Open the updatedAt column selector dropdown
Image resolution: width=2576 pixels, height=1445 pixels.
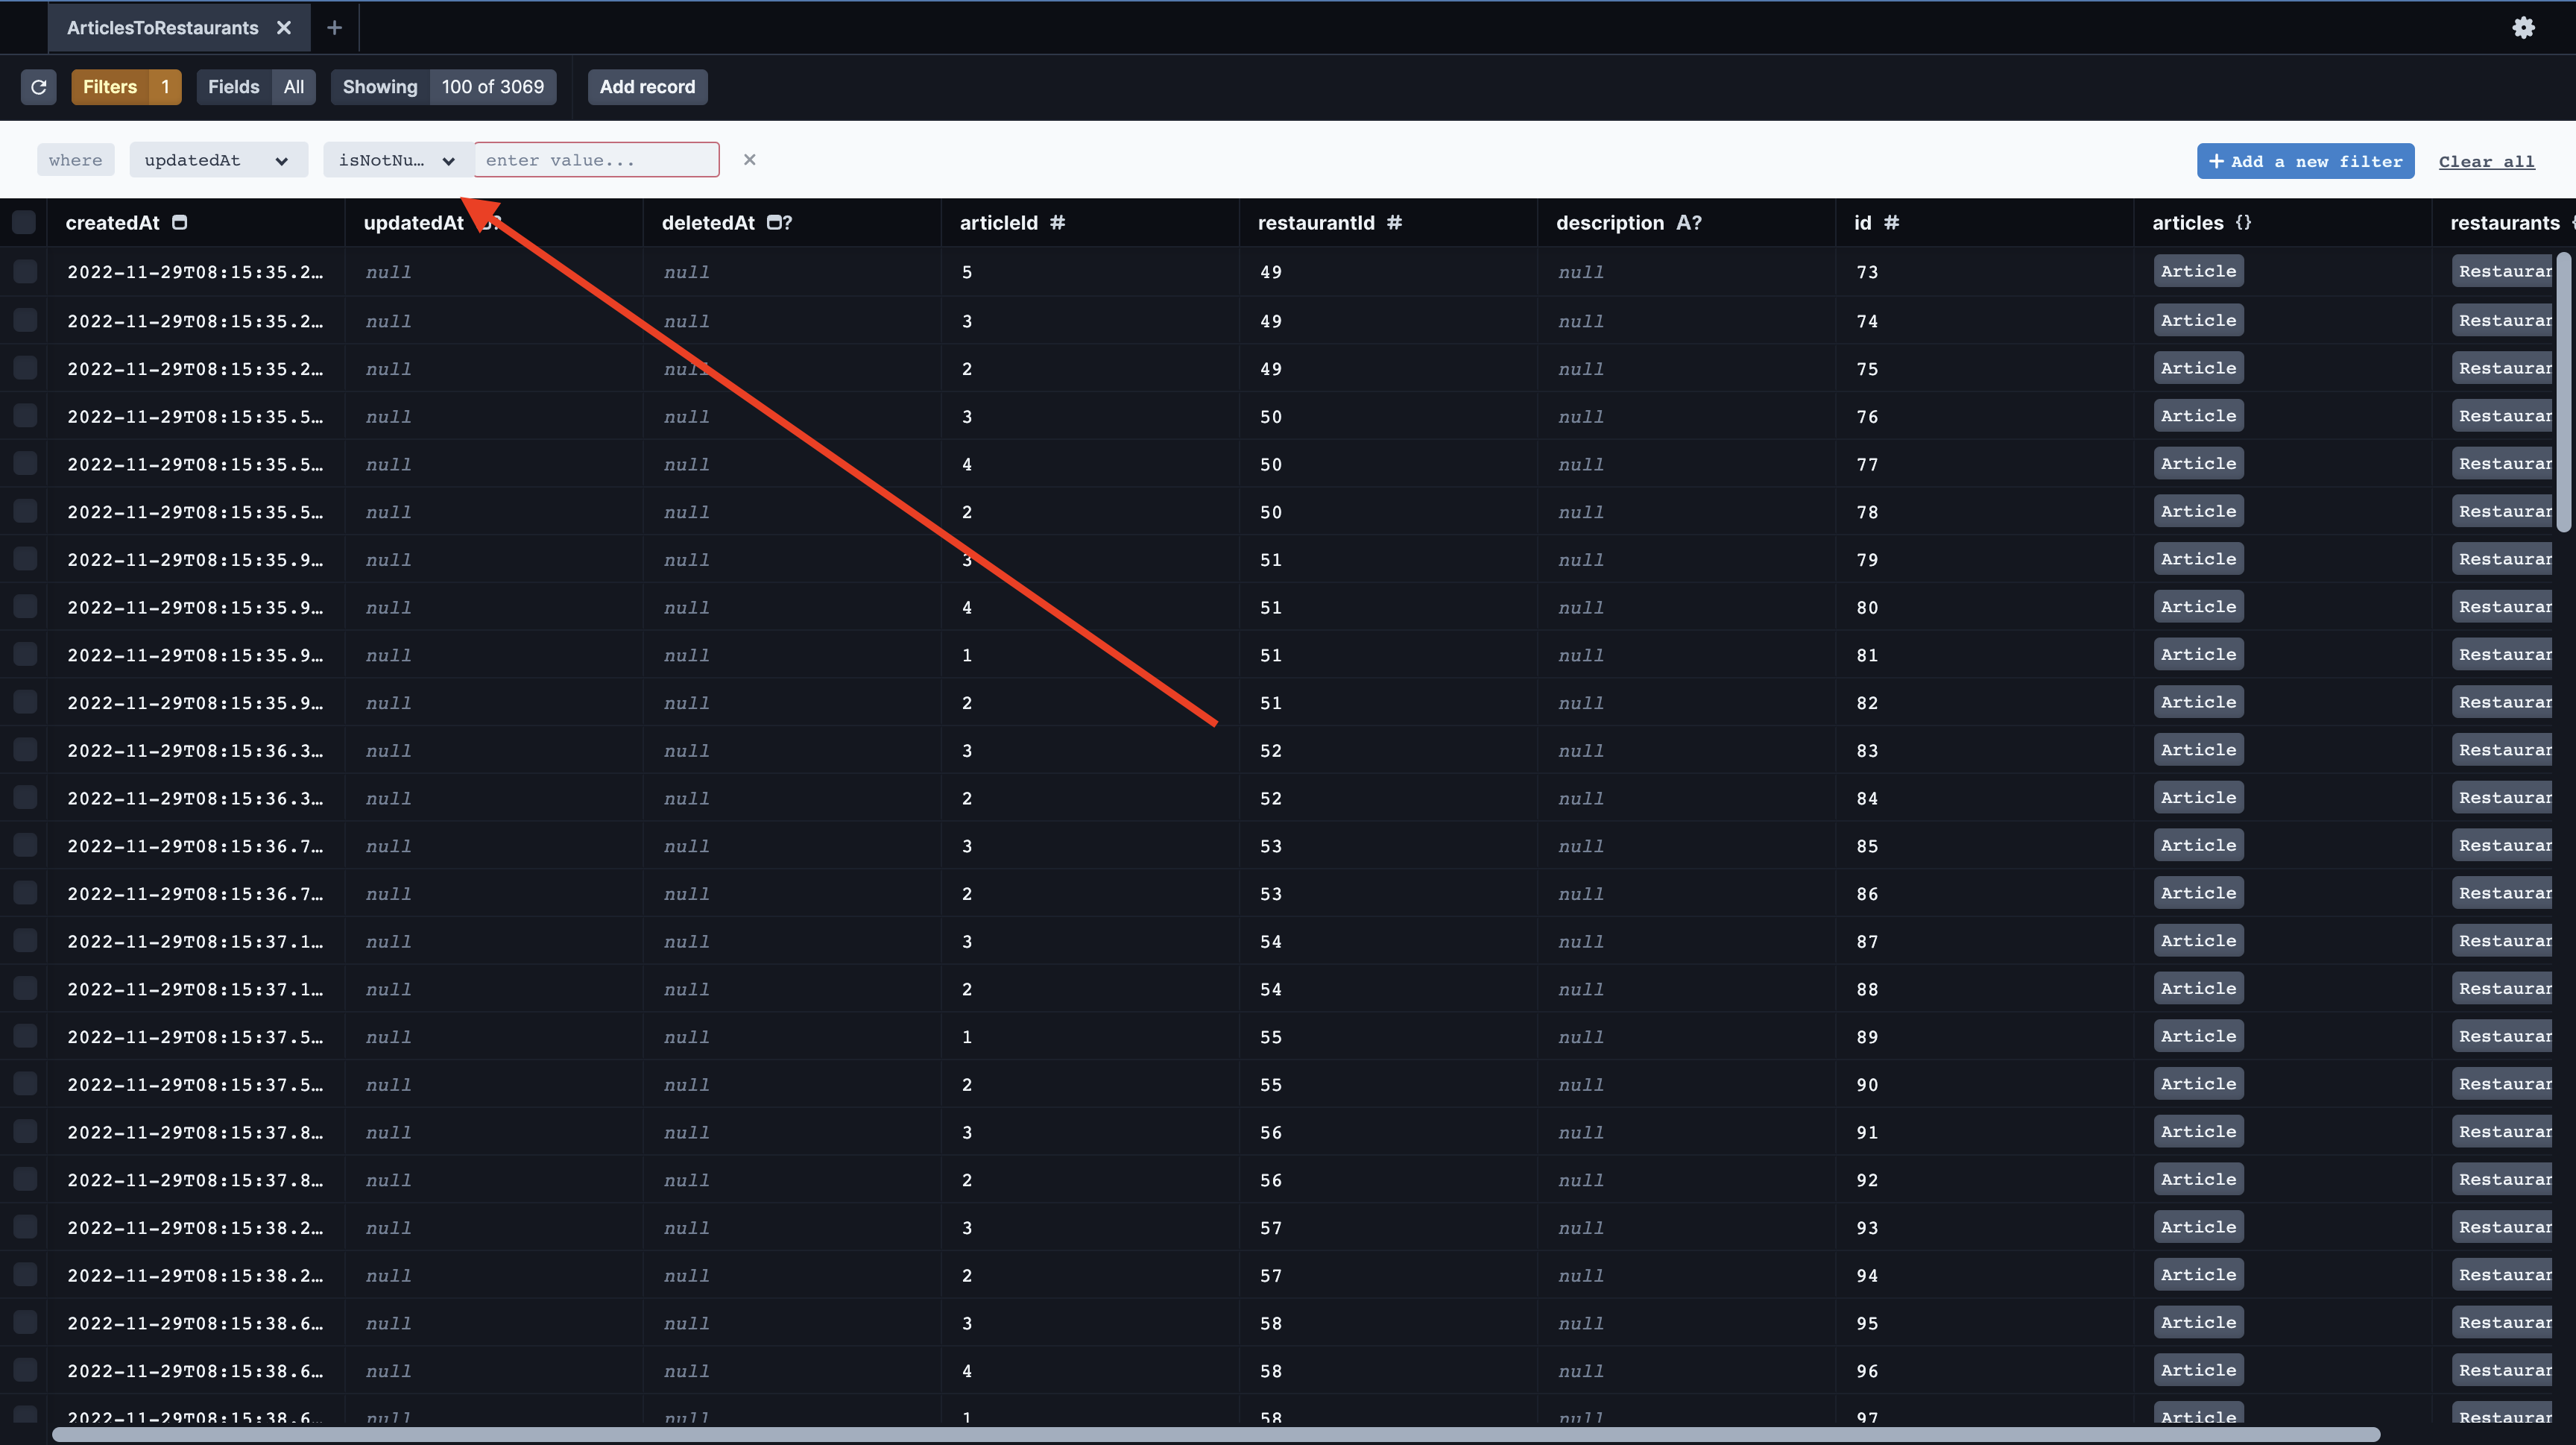218,159
